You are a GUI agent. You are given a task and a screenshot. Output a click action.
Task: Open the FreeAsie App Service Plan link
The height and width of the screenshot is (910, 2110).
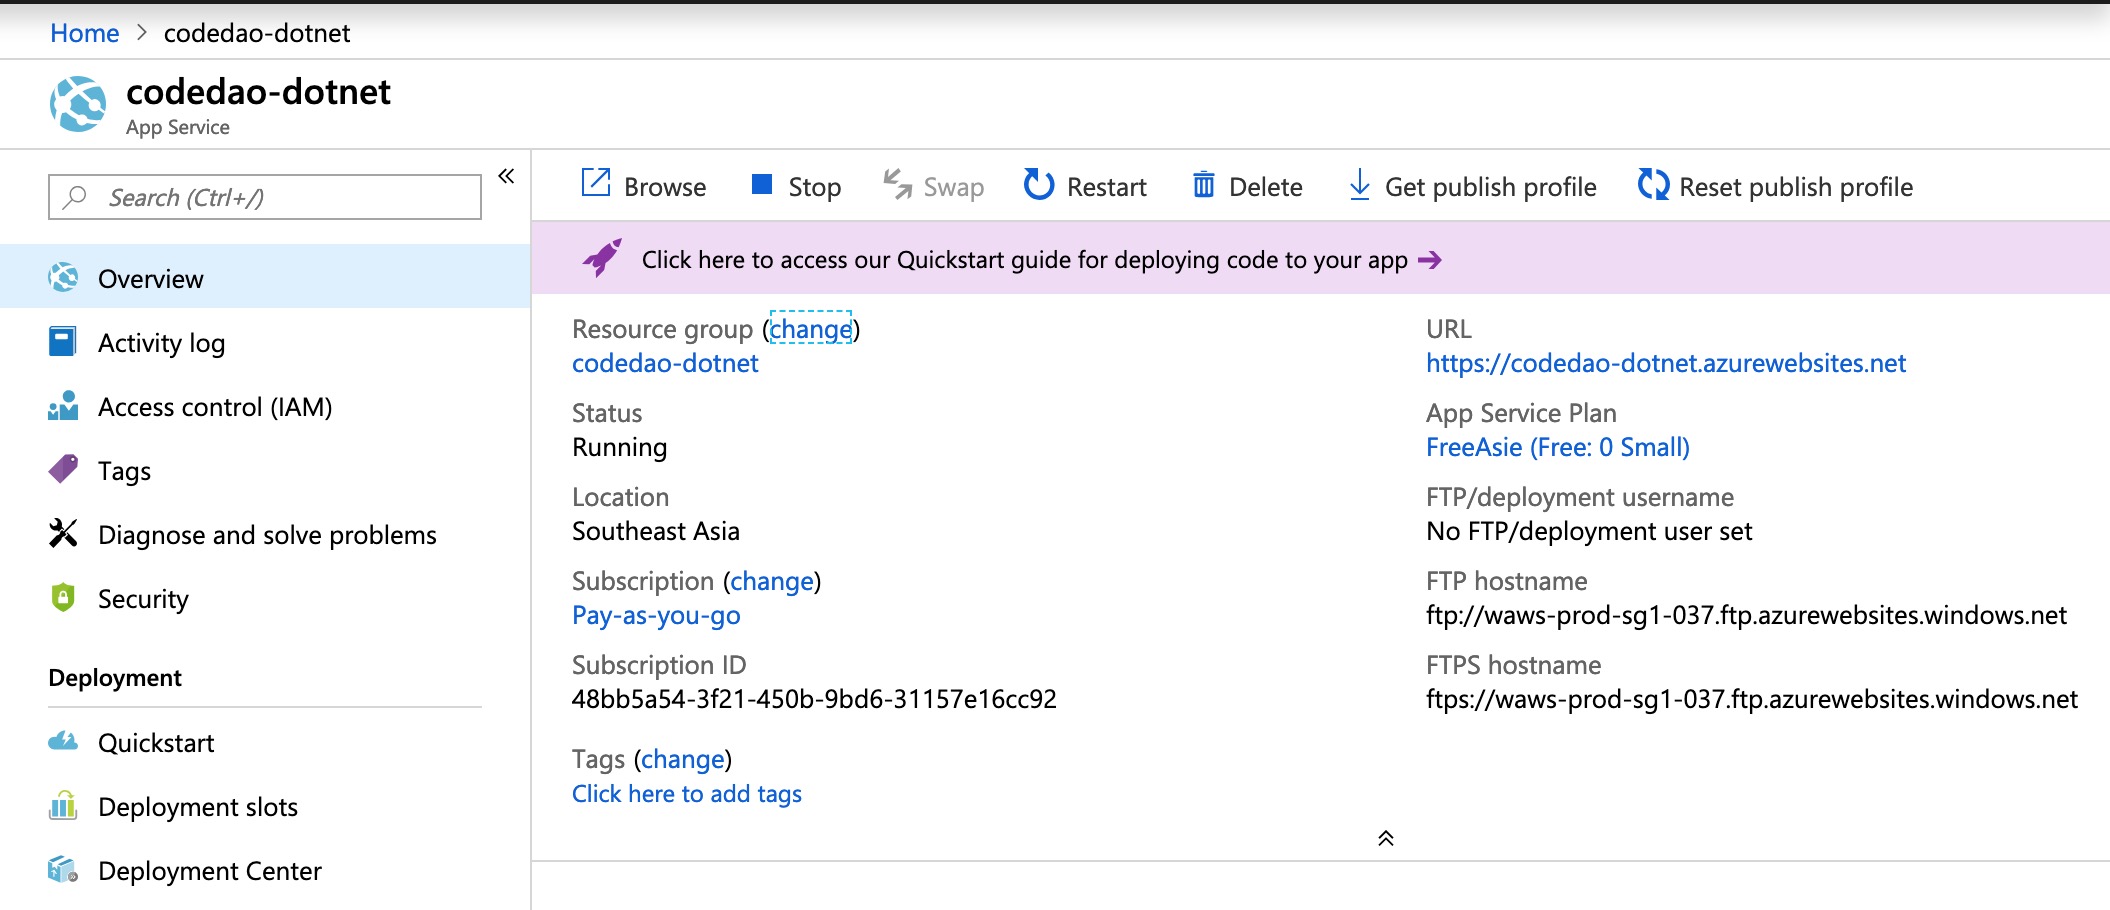[x=1557, y=447]
